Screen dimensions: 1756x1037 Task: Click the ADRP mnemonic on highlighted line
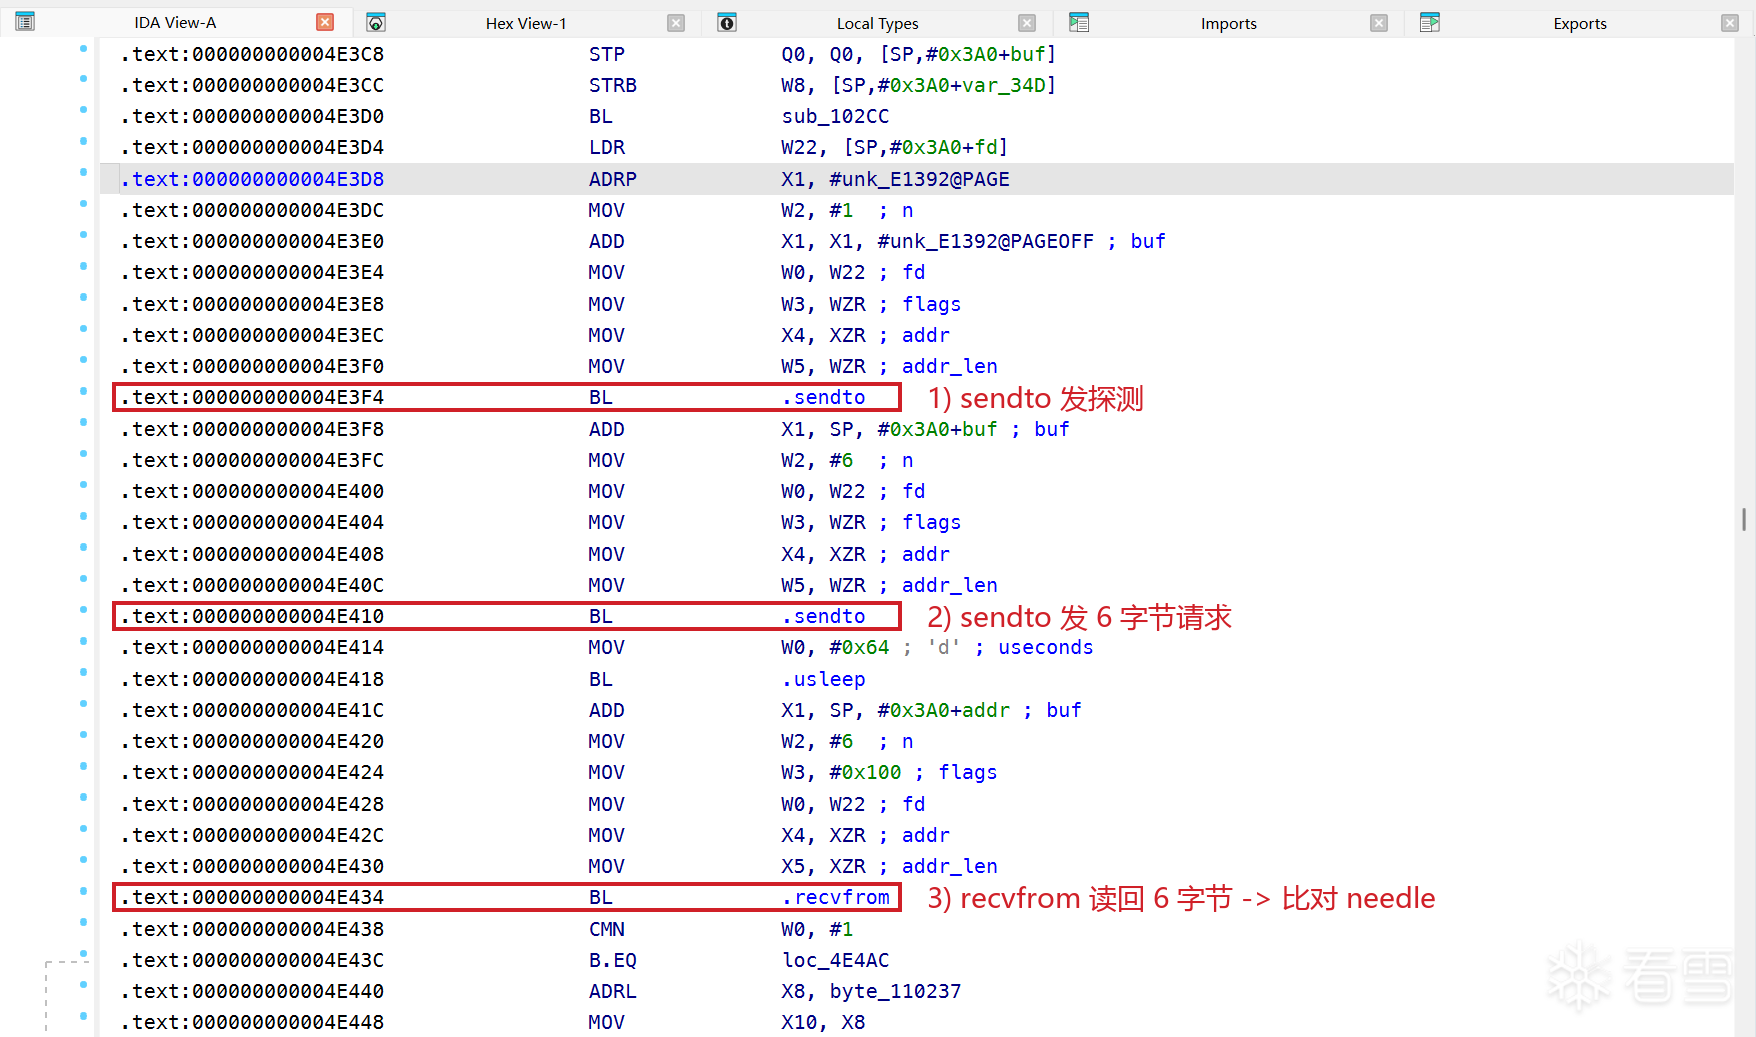(x=612, y=179)
